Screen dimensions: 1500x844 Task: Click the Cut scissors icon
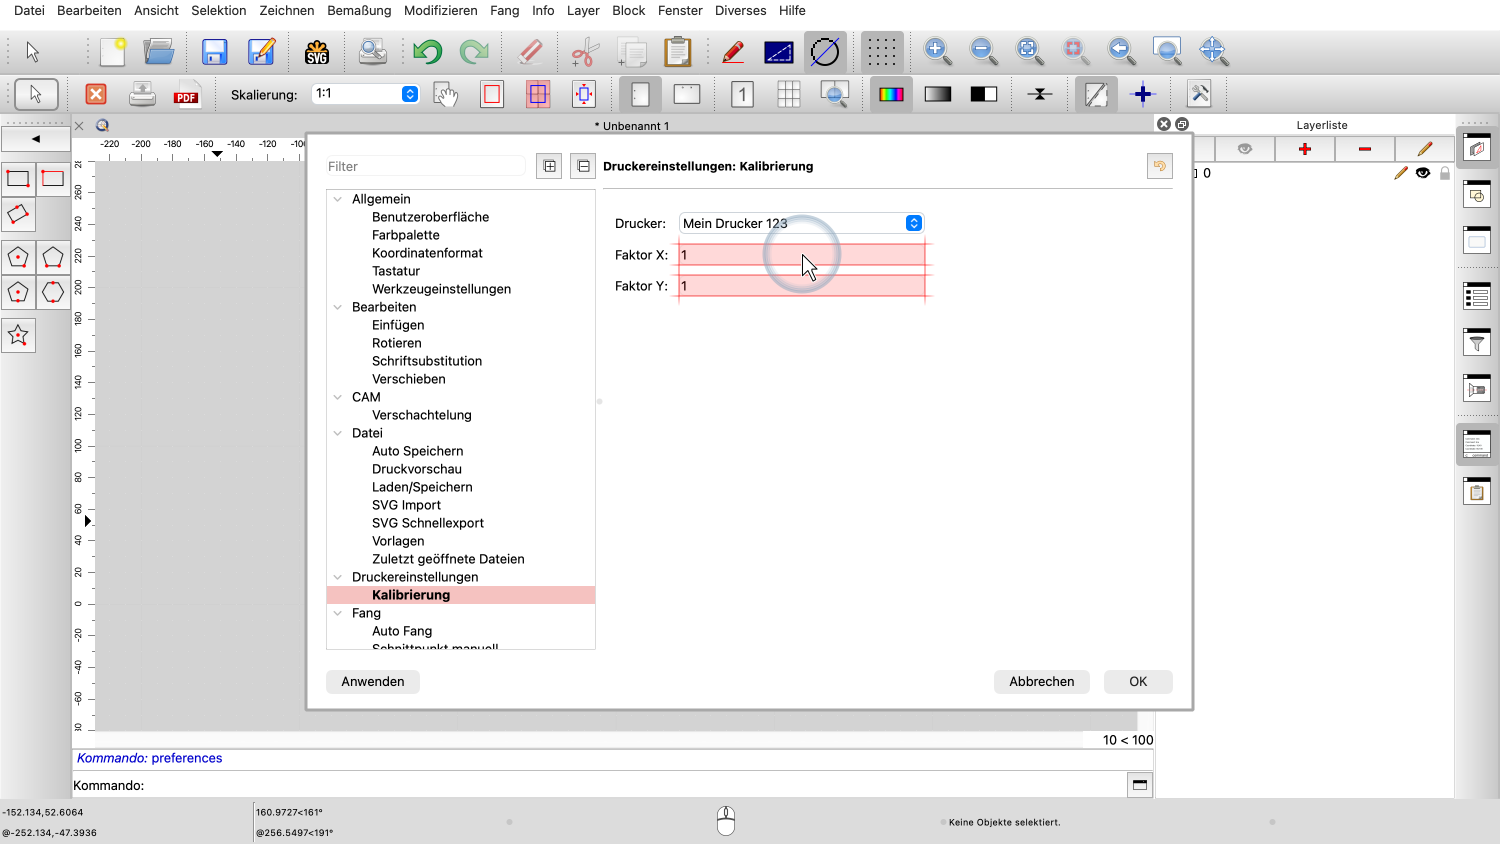tap(585, 52)
